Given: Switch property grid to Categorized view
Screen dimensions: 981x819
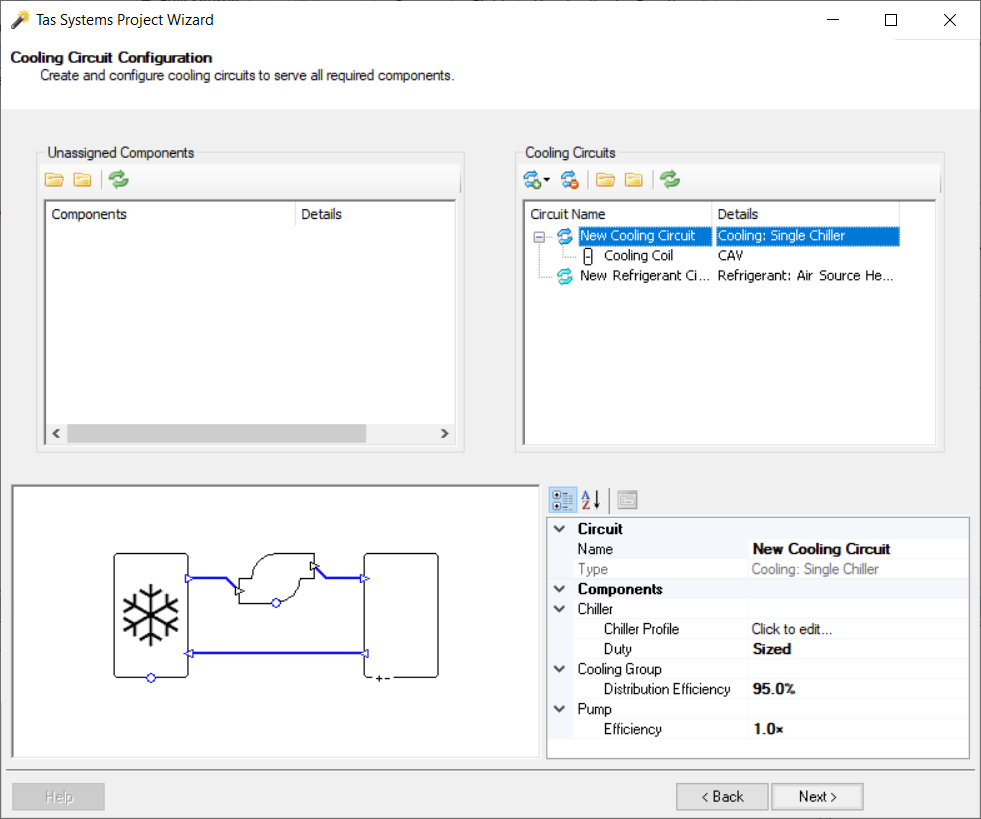Looking at the screenshot, I should [x=562, y=500].
